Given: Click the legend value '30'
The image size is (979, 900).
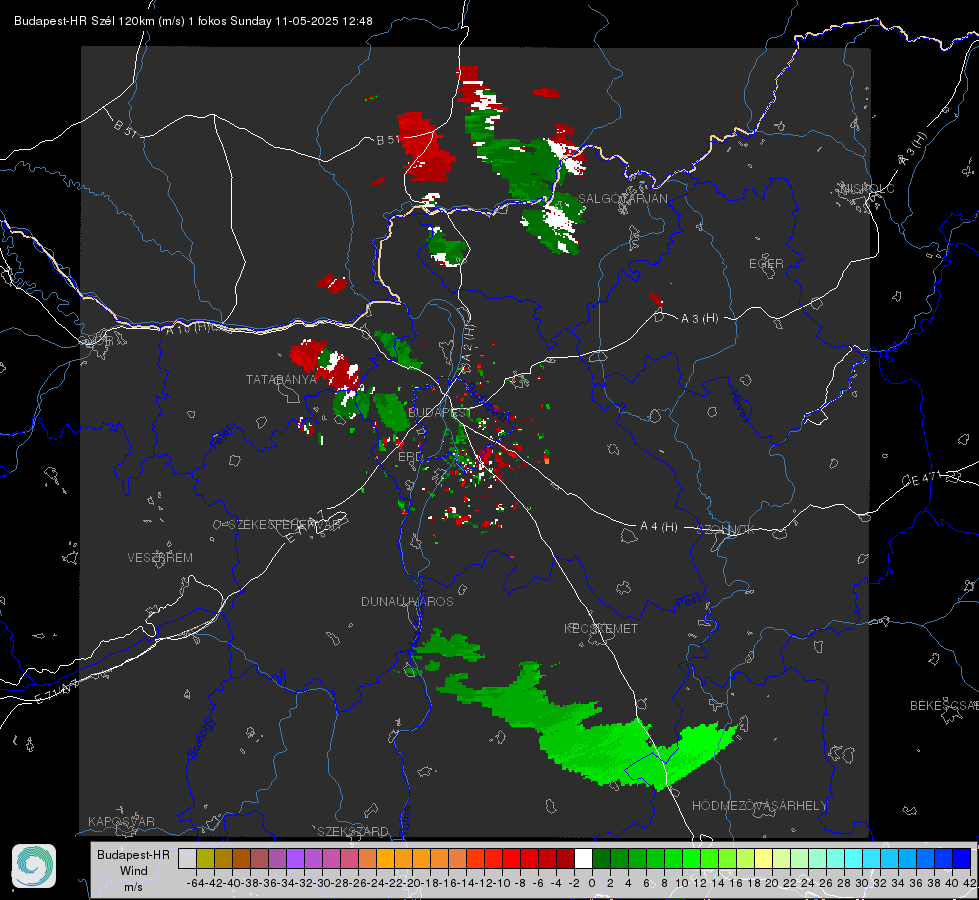Looking at the screenshot, I should (x=862, y=883).
